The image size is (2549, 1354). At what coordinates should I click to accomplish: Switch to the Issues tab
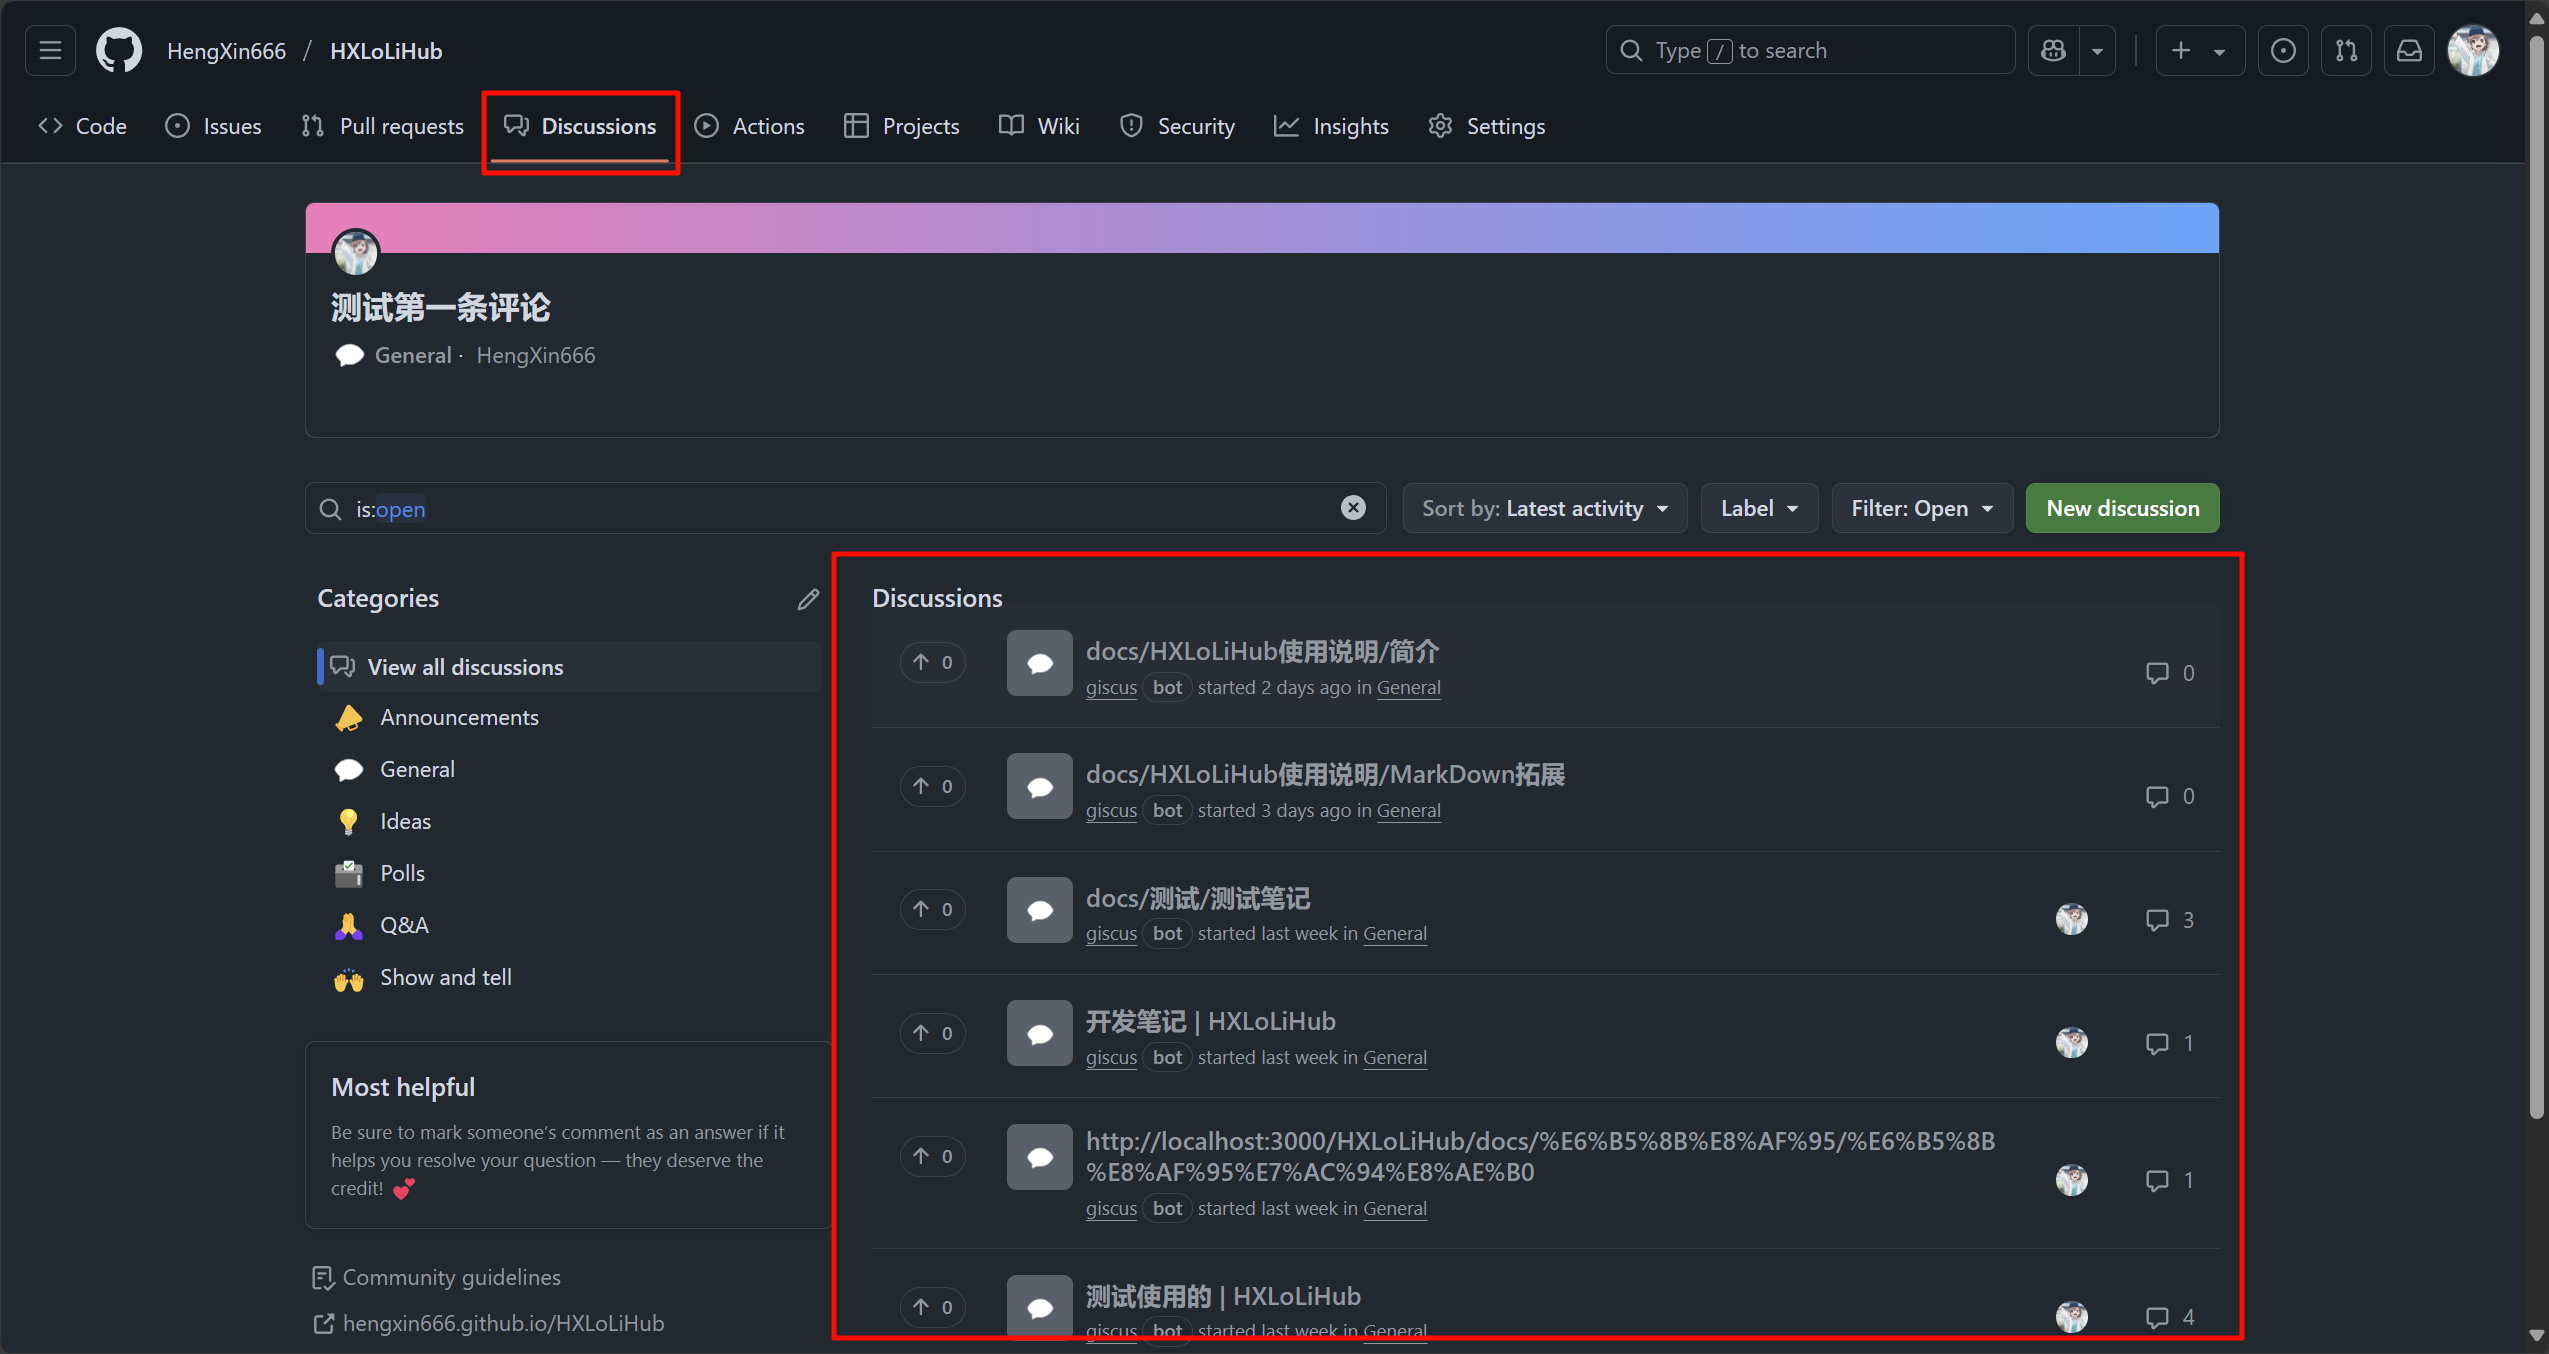click(213, 126)
